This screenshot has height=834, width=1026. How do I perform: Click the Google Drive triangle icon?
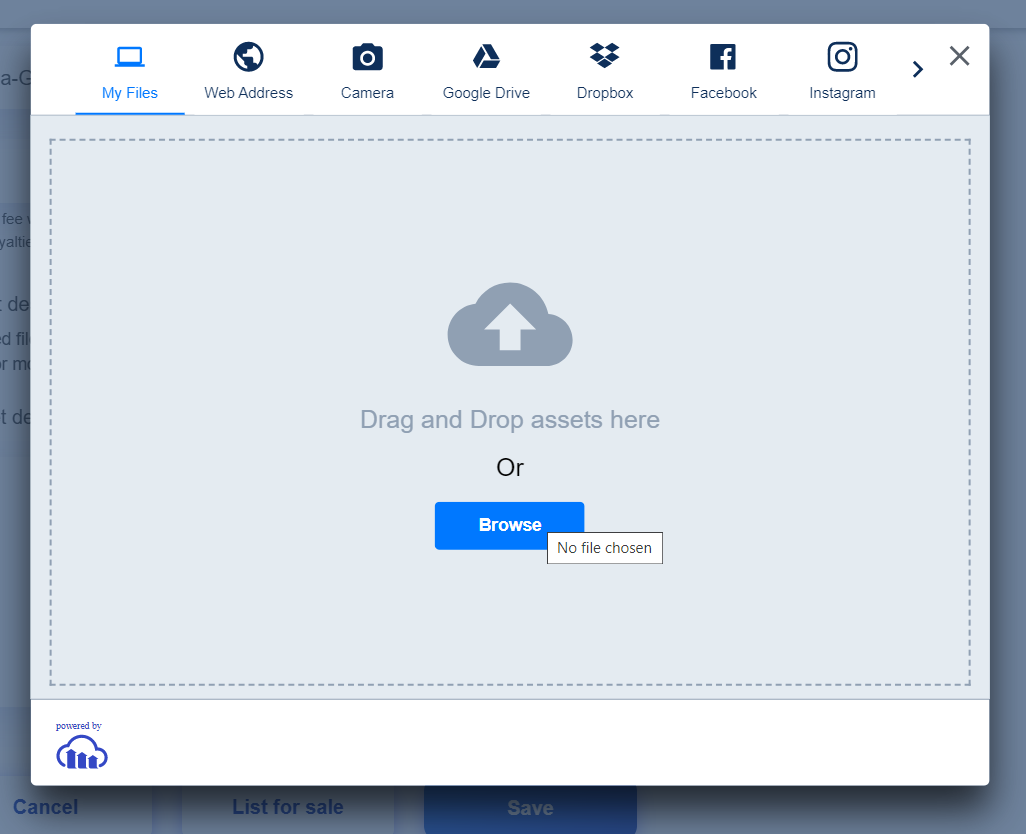pos(486,57)
